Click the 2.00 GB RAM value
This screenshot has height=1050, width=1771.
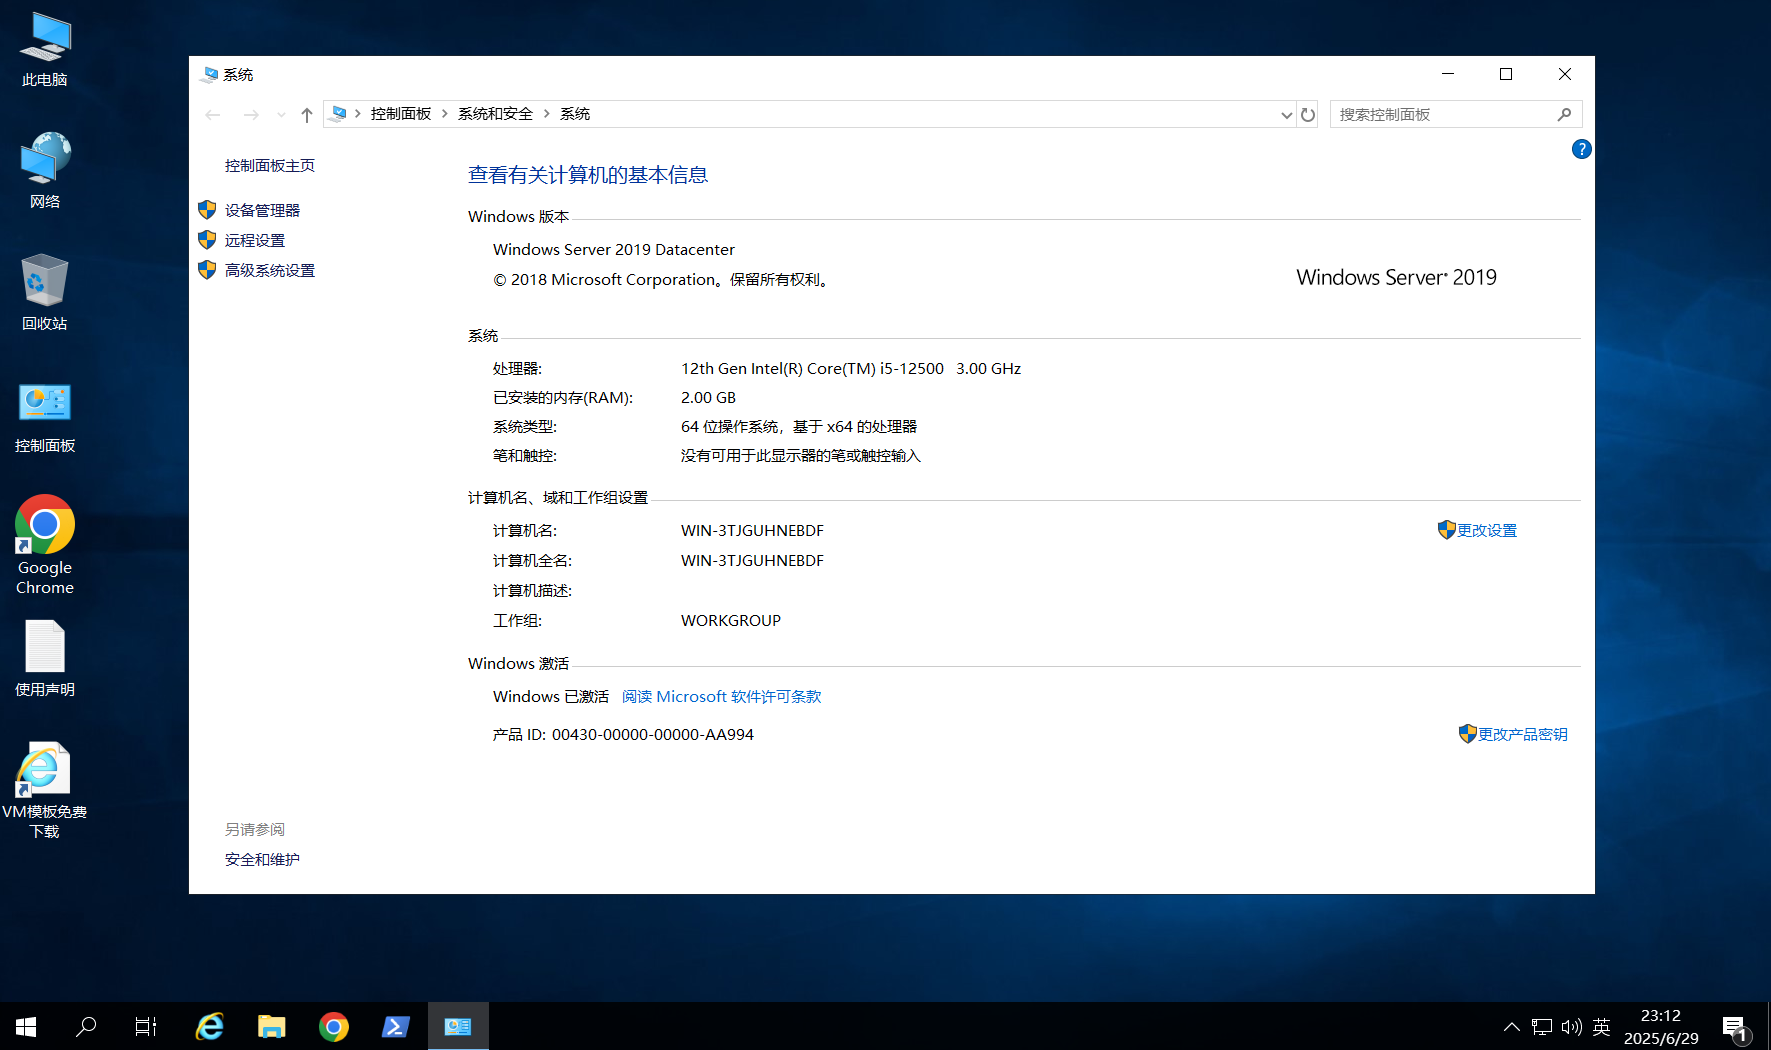point(709,398)
